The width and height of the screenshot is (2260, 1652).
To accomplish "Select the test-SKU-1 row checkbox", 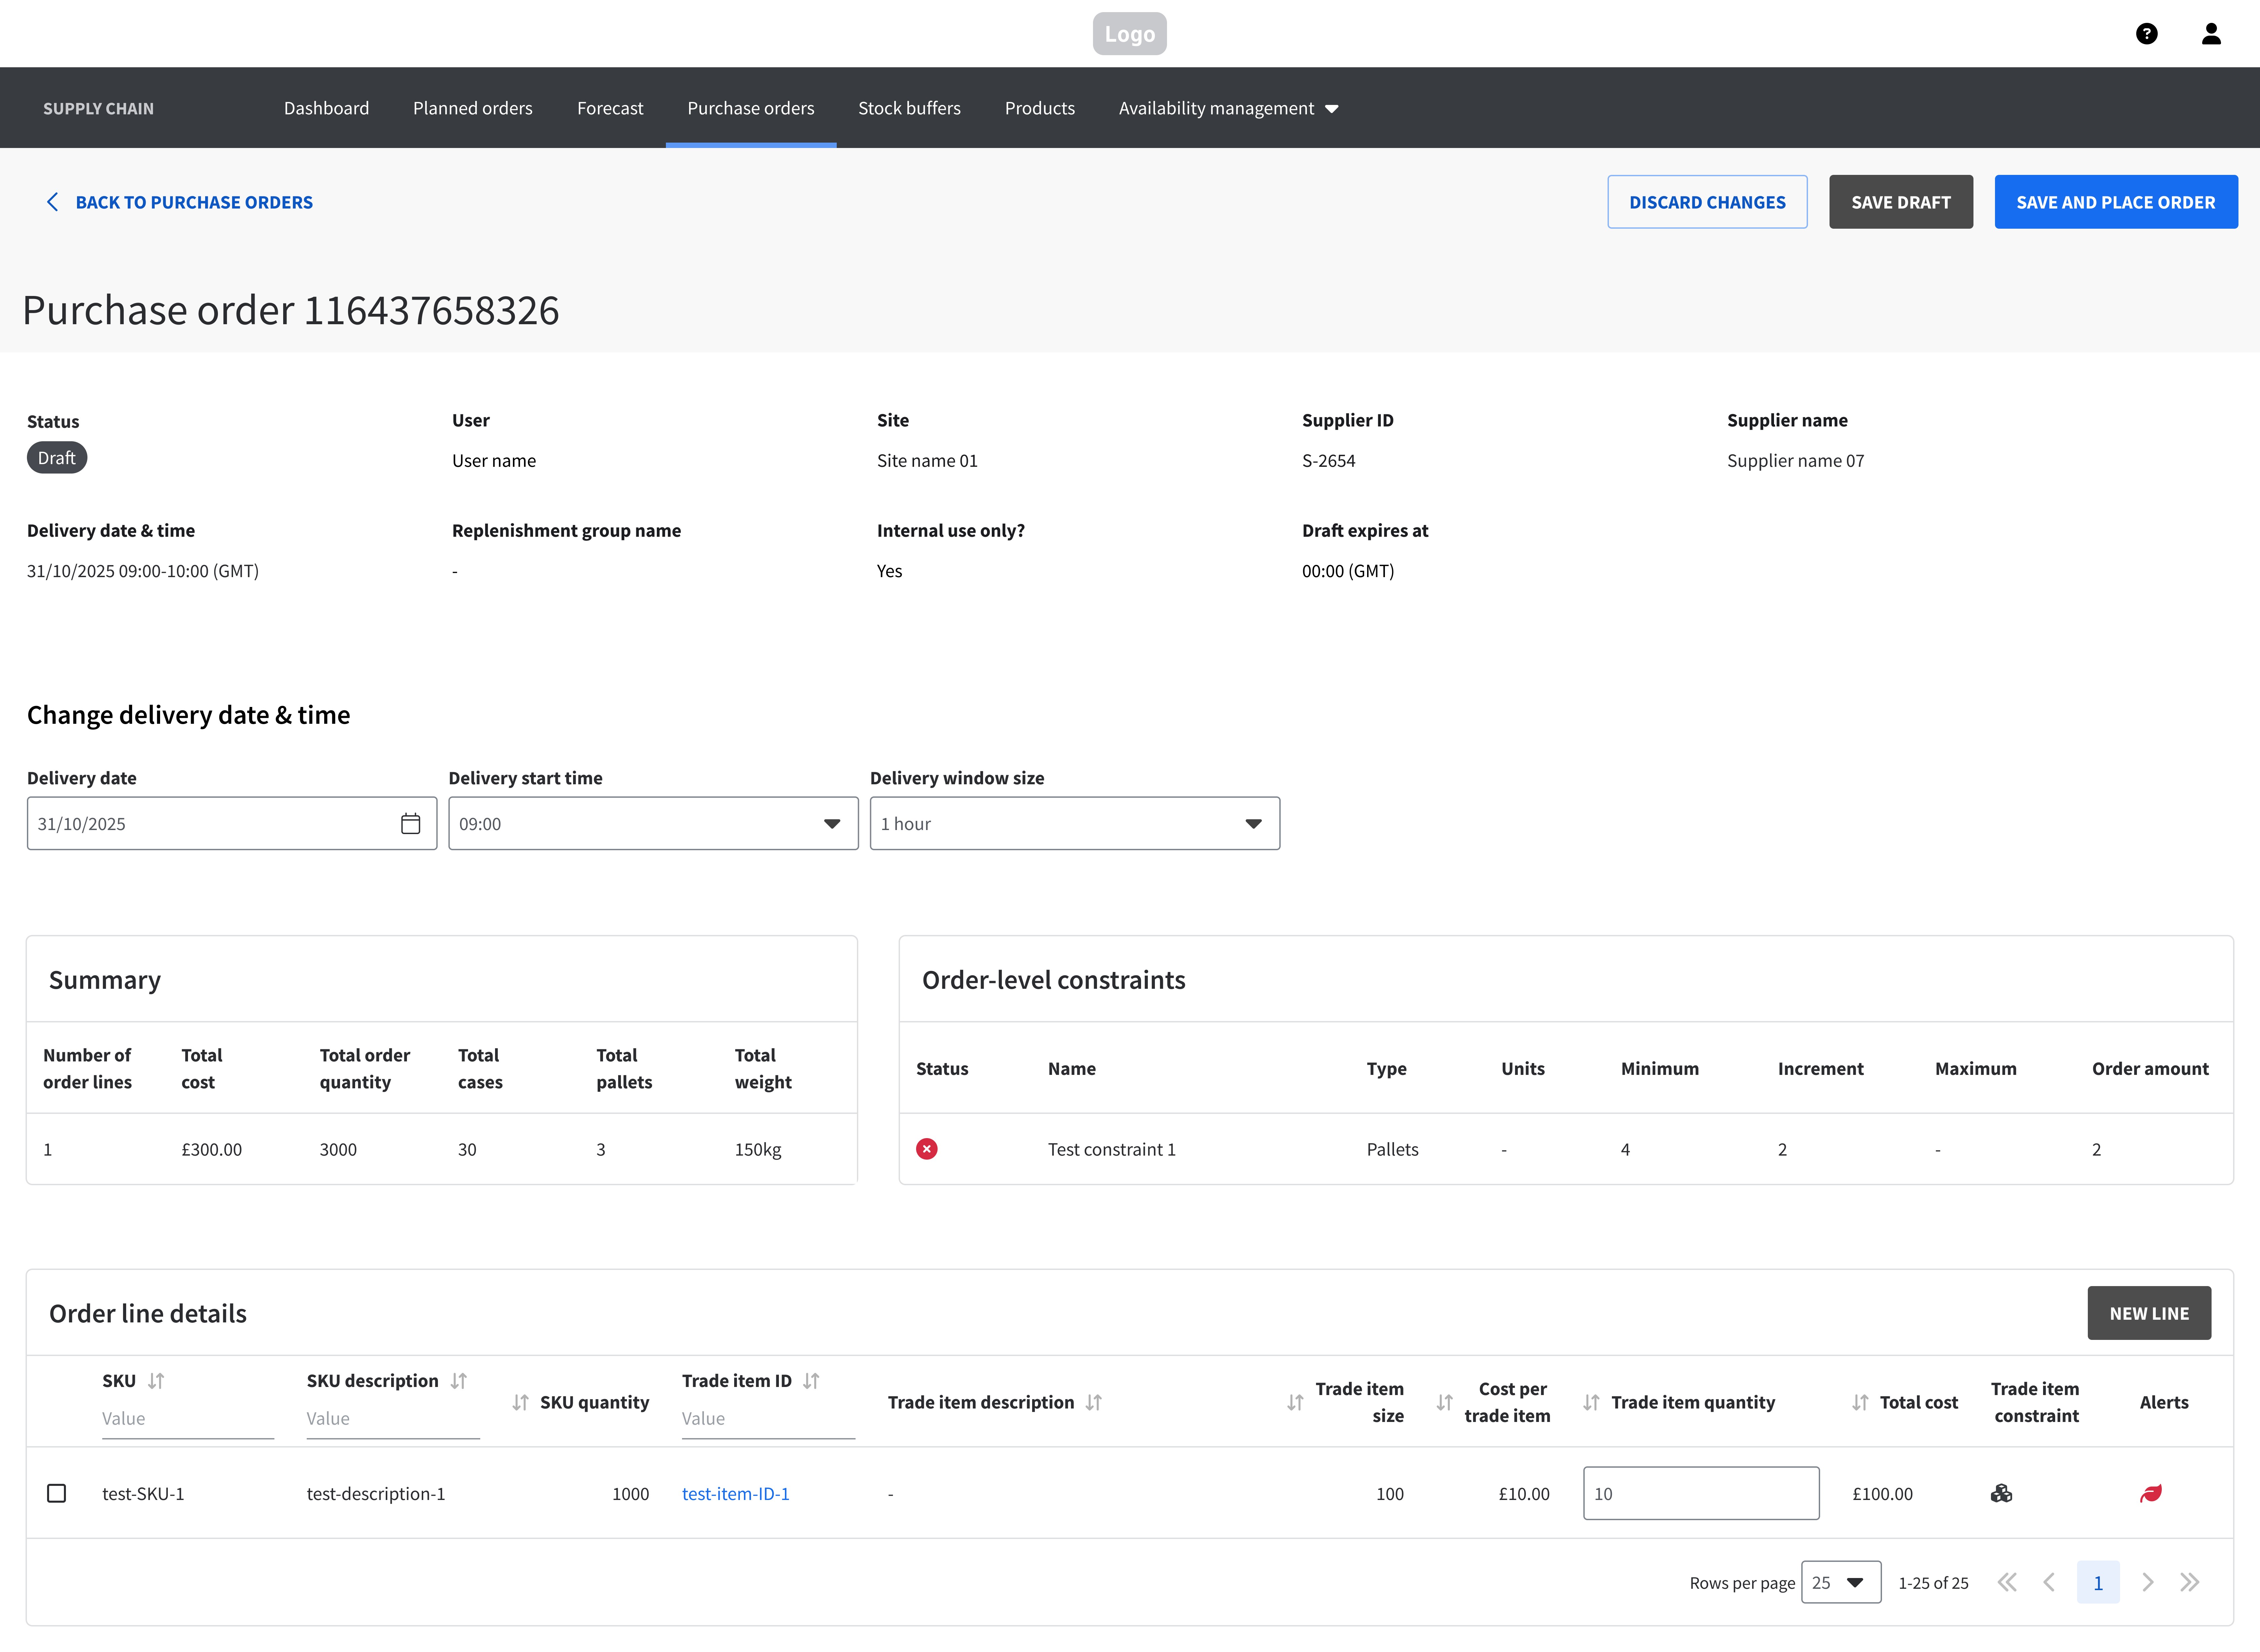I will [x=57, y=1493].
